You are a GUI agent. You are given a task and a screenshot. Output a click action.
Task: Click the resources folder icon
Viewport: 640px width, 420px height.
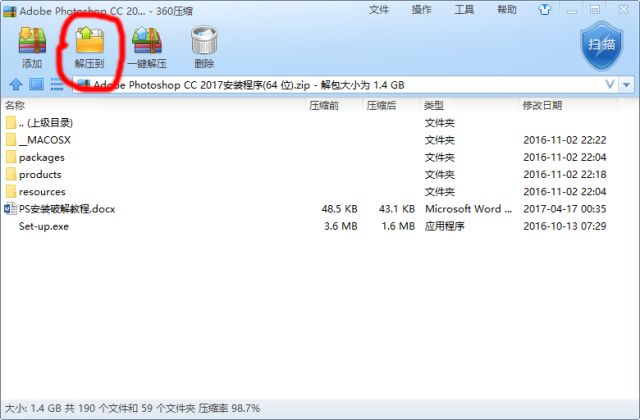point(11,191)
